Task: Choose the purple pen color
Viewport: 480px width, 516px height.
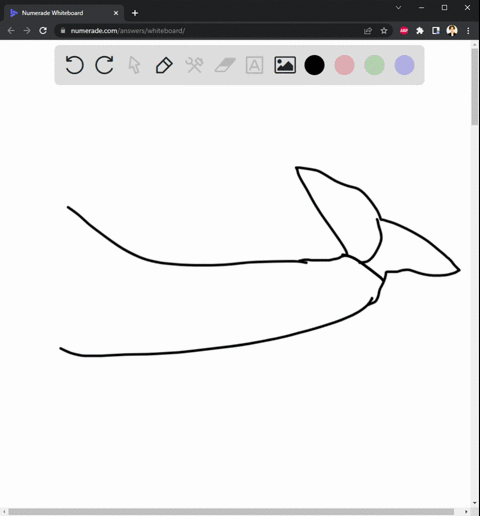Action: click(x=404, y=65)
